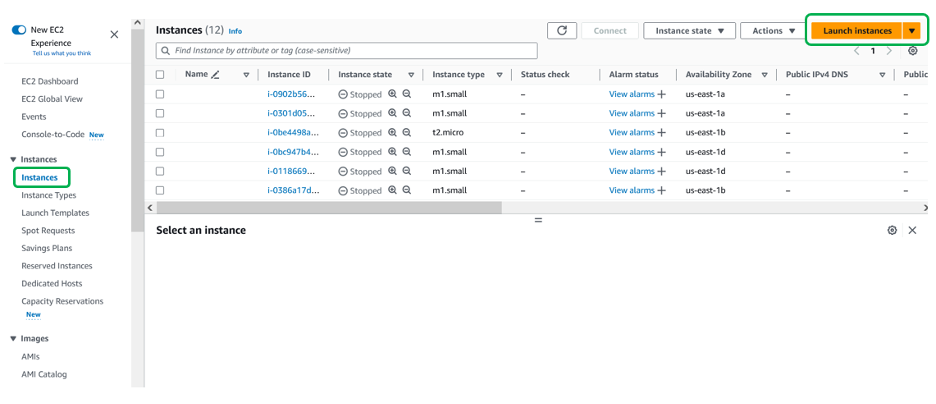Zoom out filter for i-0386a17d state

tap(407, 190)
